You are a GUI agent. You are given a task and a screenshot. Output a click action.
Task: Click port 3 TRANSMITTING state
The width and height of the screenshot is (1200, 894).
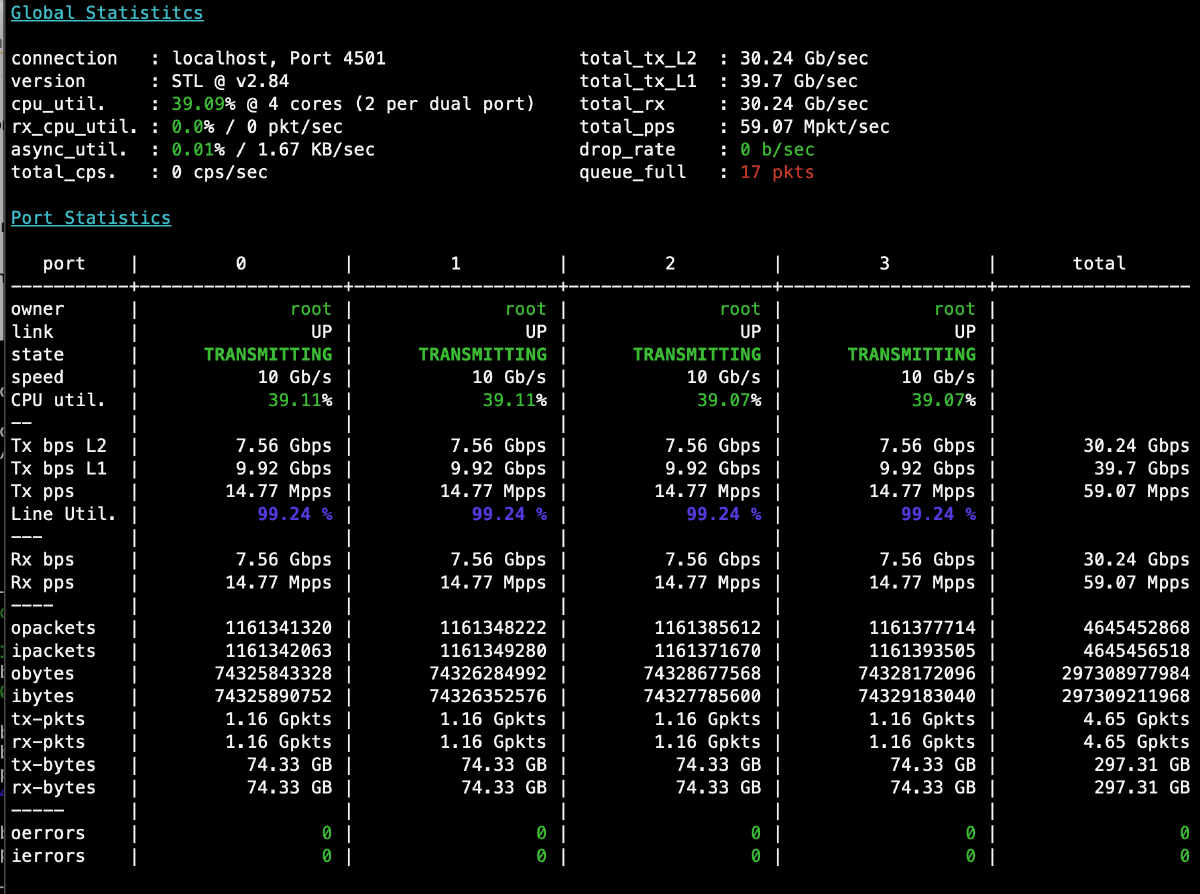(x=911, y=355)
